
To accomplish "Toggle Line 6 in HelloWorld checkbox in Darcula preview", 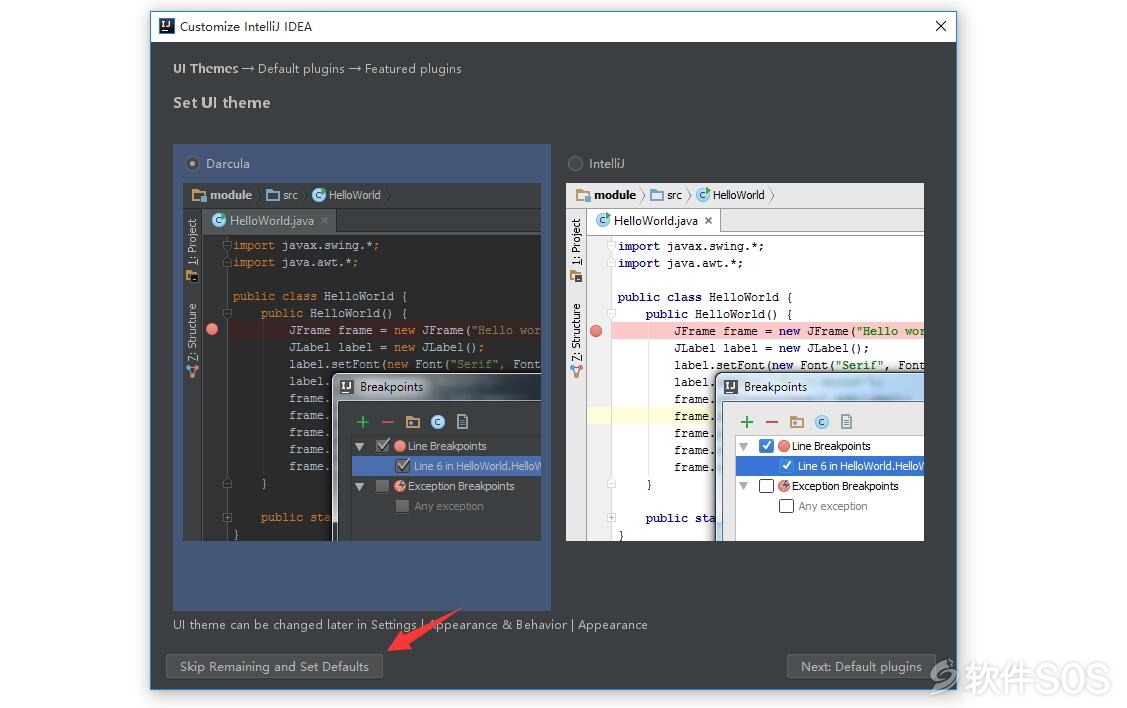I will [x=402, y=466].
